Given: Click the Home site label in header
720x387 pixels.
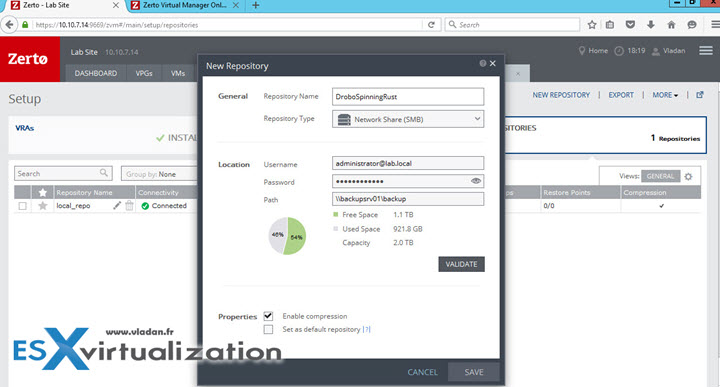Looking at the screenshot, I should pos(598,50).
